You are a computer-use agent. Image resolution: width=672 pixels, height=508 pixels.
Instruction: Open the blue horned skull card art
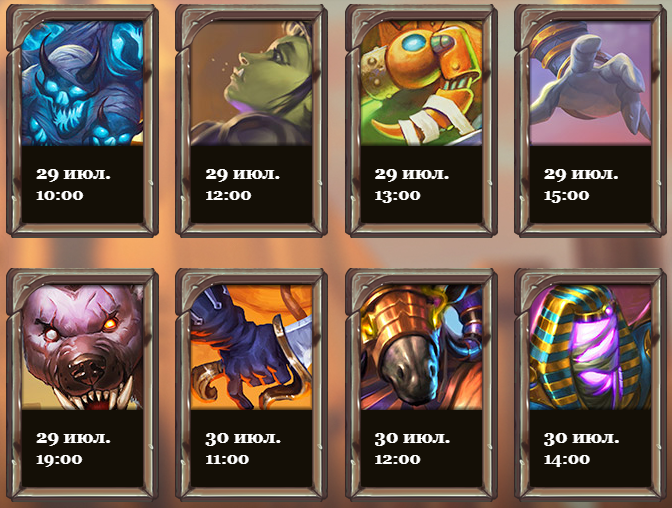point(82,84)
